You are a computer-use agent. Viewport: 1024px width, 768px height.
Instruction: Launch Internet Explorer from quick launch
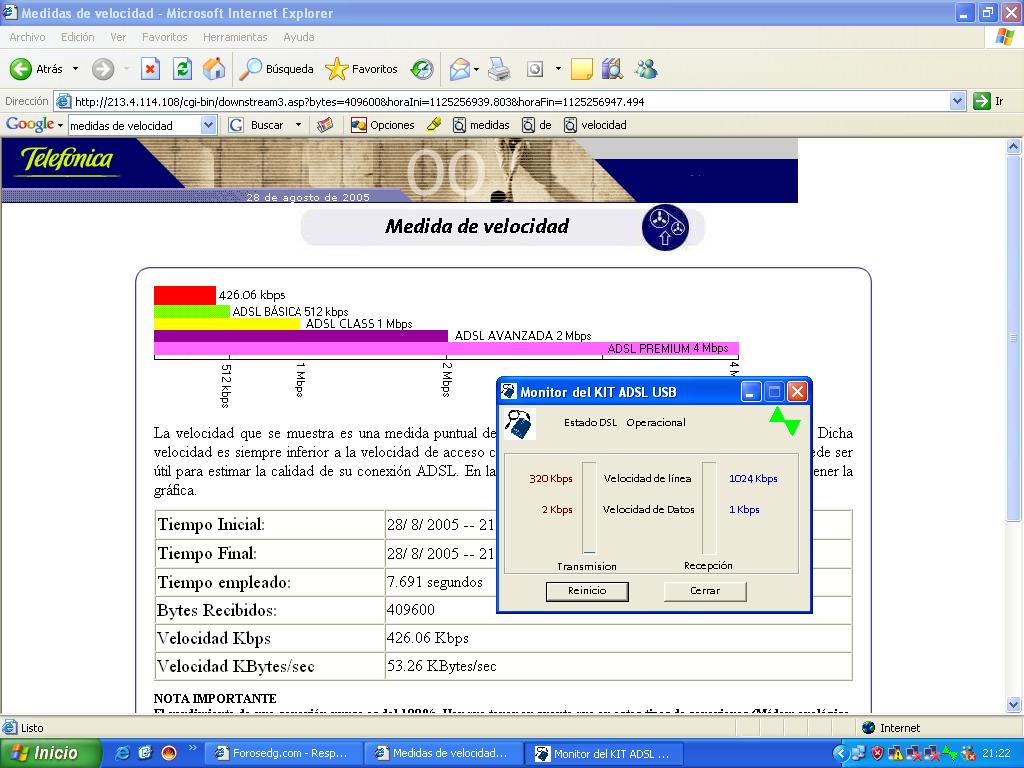click(122, 754)
